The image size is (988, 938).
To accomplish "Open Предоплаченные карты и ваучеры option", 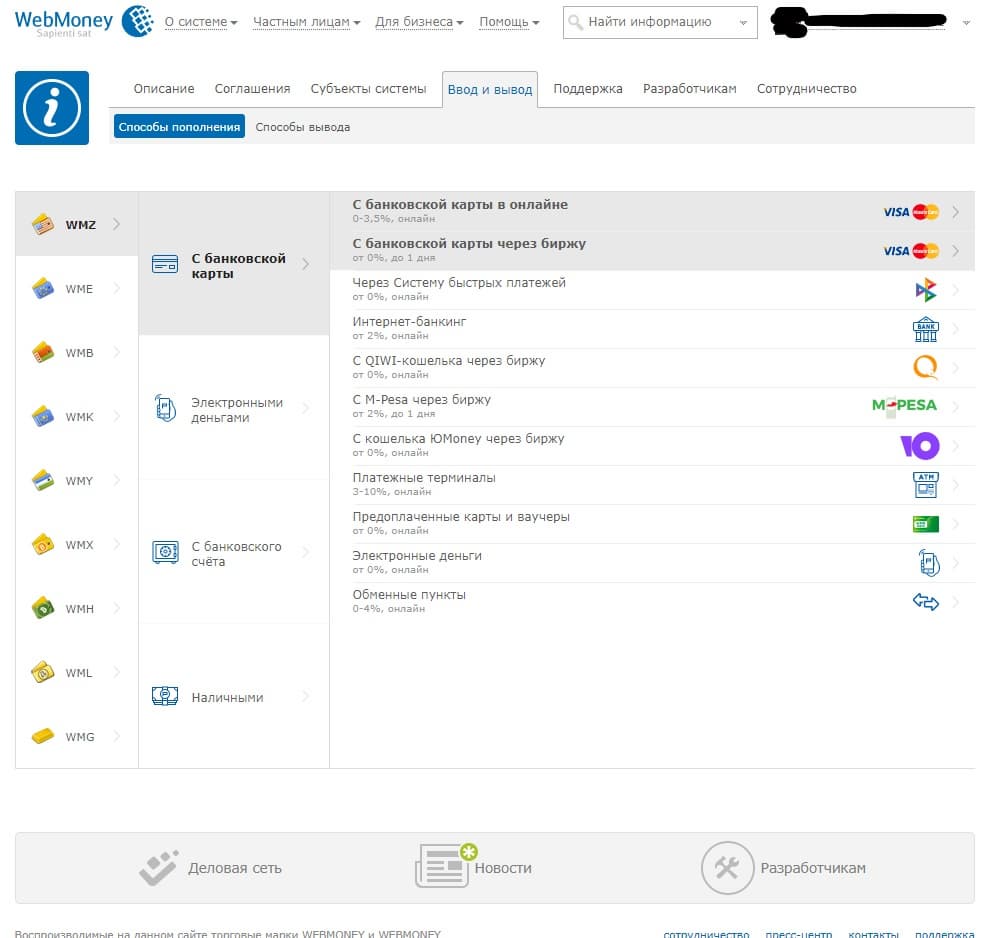I will coord(652,524).
